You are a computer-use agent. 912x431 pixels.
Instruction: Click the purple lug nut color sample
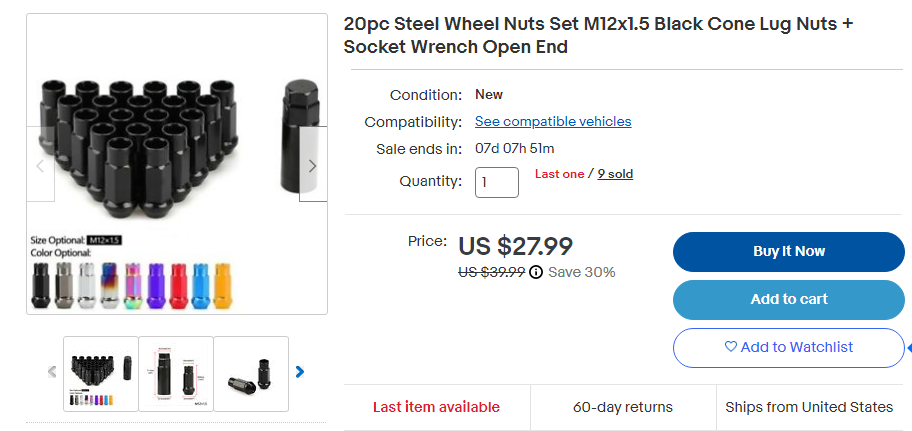(x=157, y=286)
